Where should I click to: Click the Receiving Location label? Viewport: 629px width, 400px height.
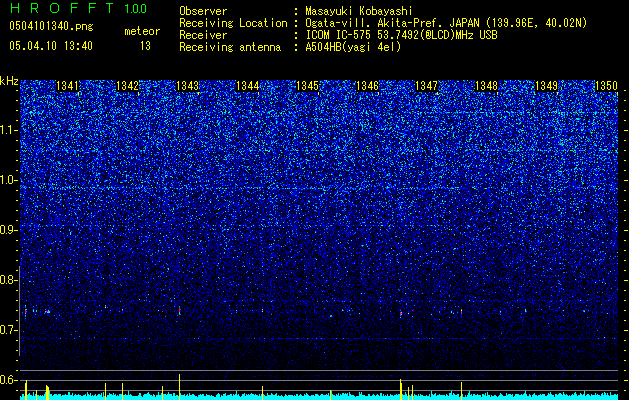[x=233, y=23]
